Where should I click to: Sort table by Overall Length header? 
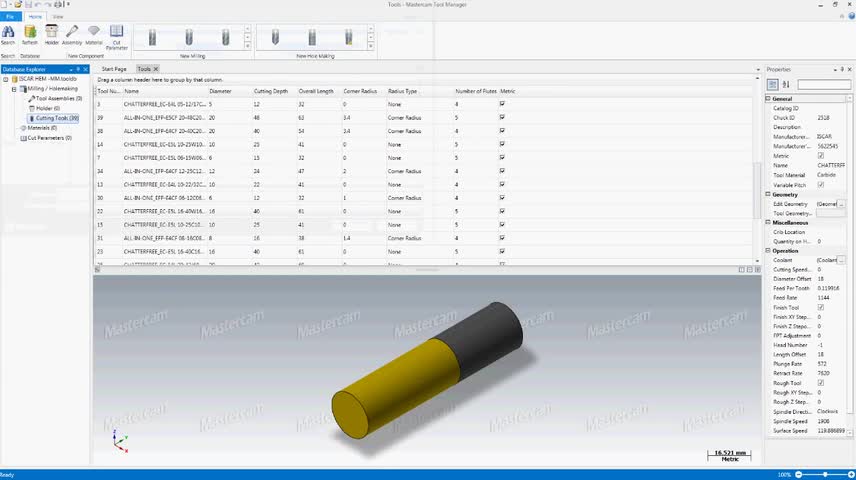(316, 91)
